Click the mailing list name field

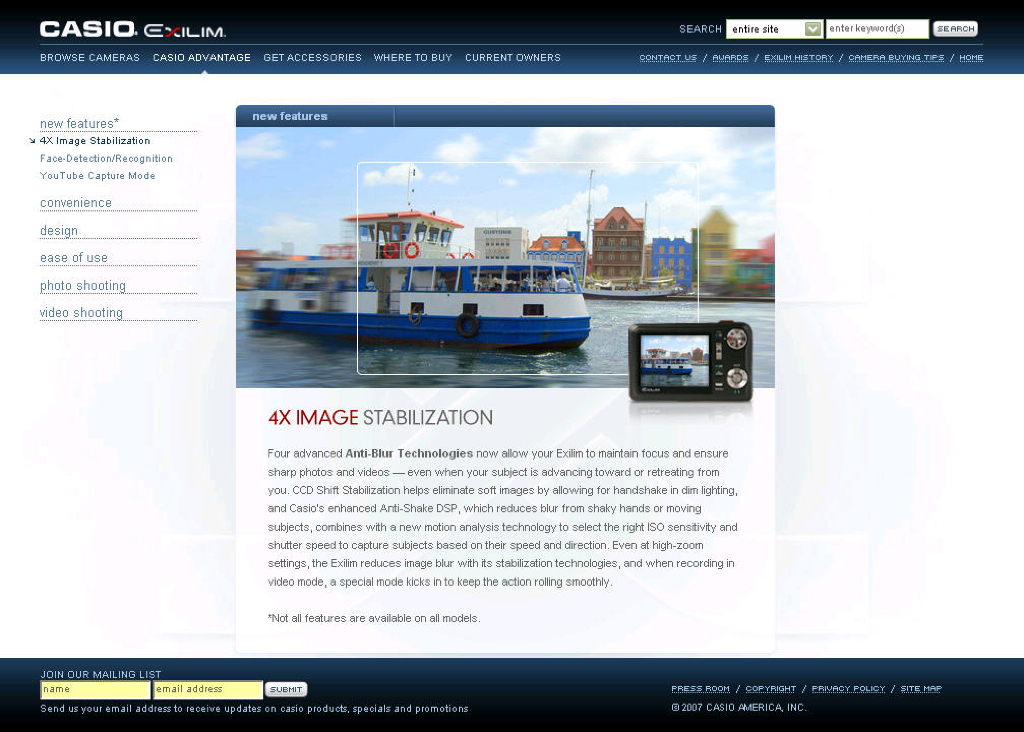pos(95,690)
